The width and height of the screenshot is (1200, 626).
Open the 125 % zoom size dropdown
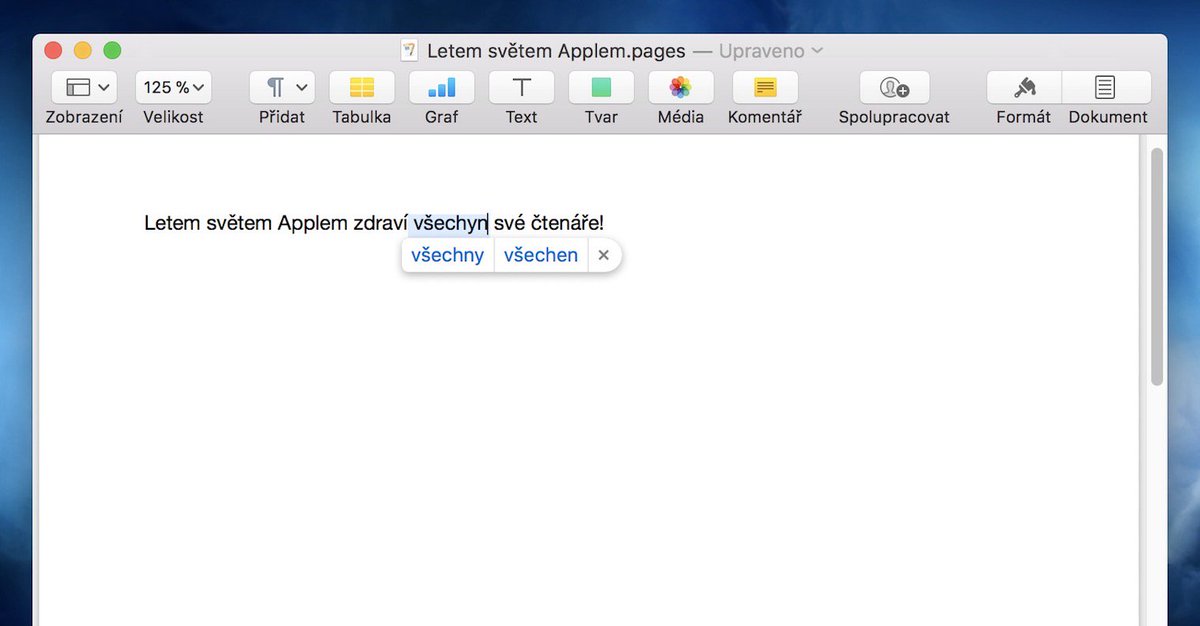[173, 88]
